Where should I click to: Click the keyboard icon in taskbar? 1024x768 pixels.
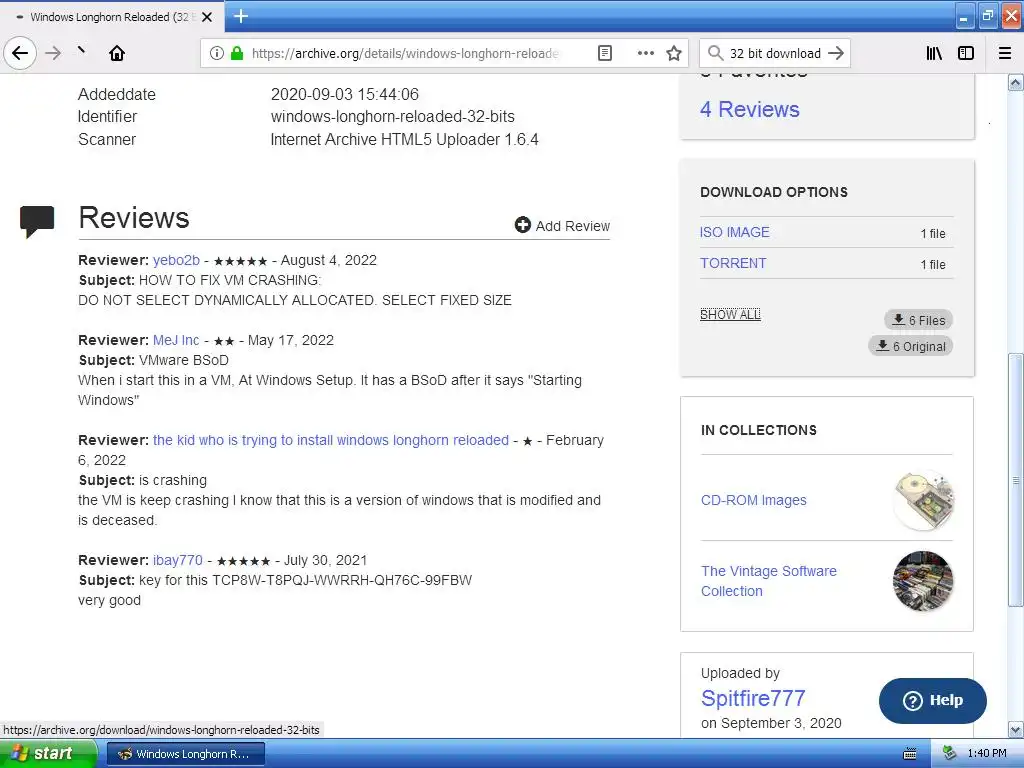pos(910,754)
